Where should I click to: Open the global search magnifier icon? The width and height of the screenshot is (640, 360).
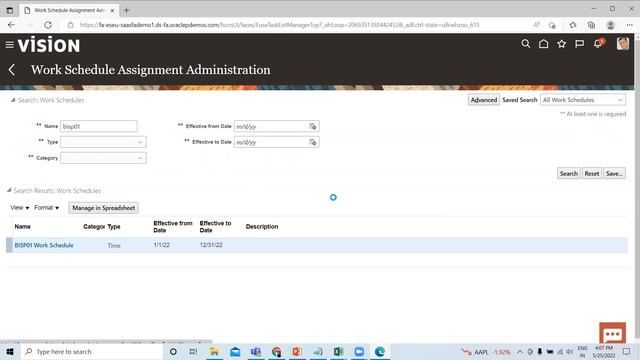[x=526, y=44]
